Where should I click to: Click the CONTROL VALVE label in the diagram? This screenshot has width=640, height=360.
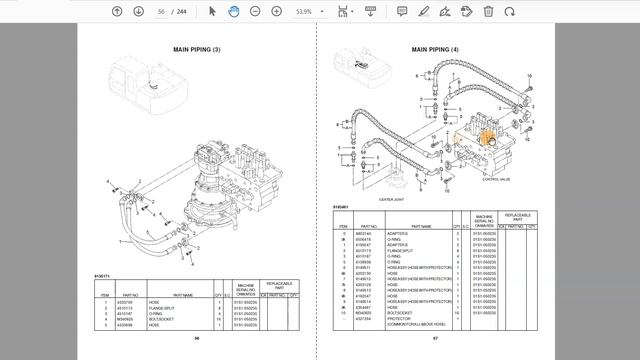coord(496,179)
